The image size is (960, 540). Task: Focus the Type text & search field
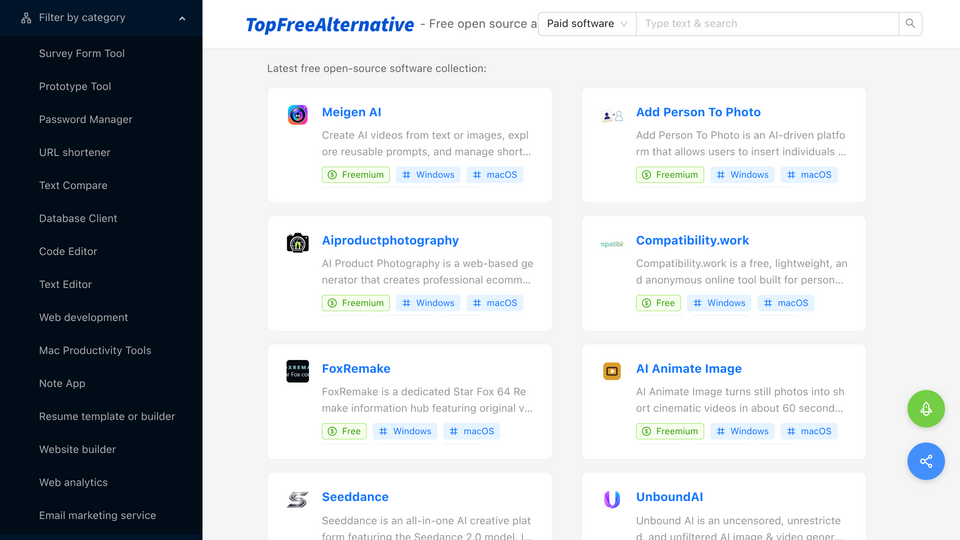tap(767, 24)
